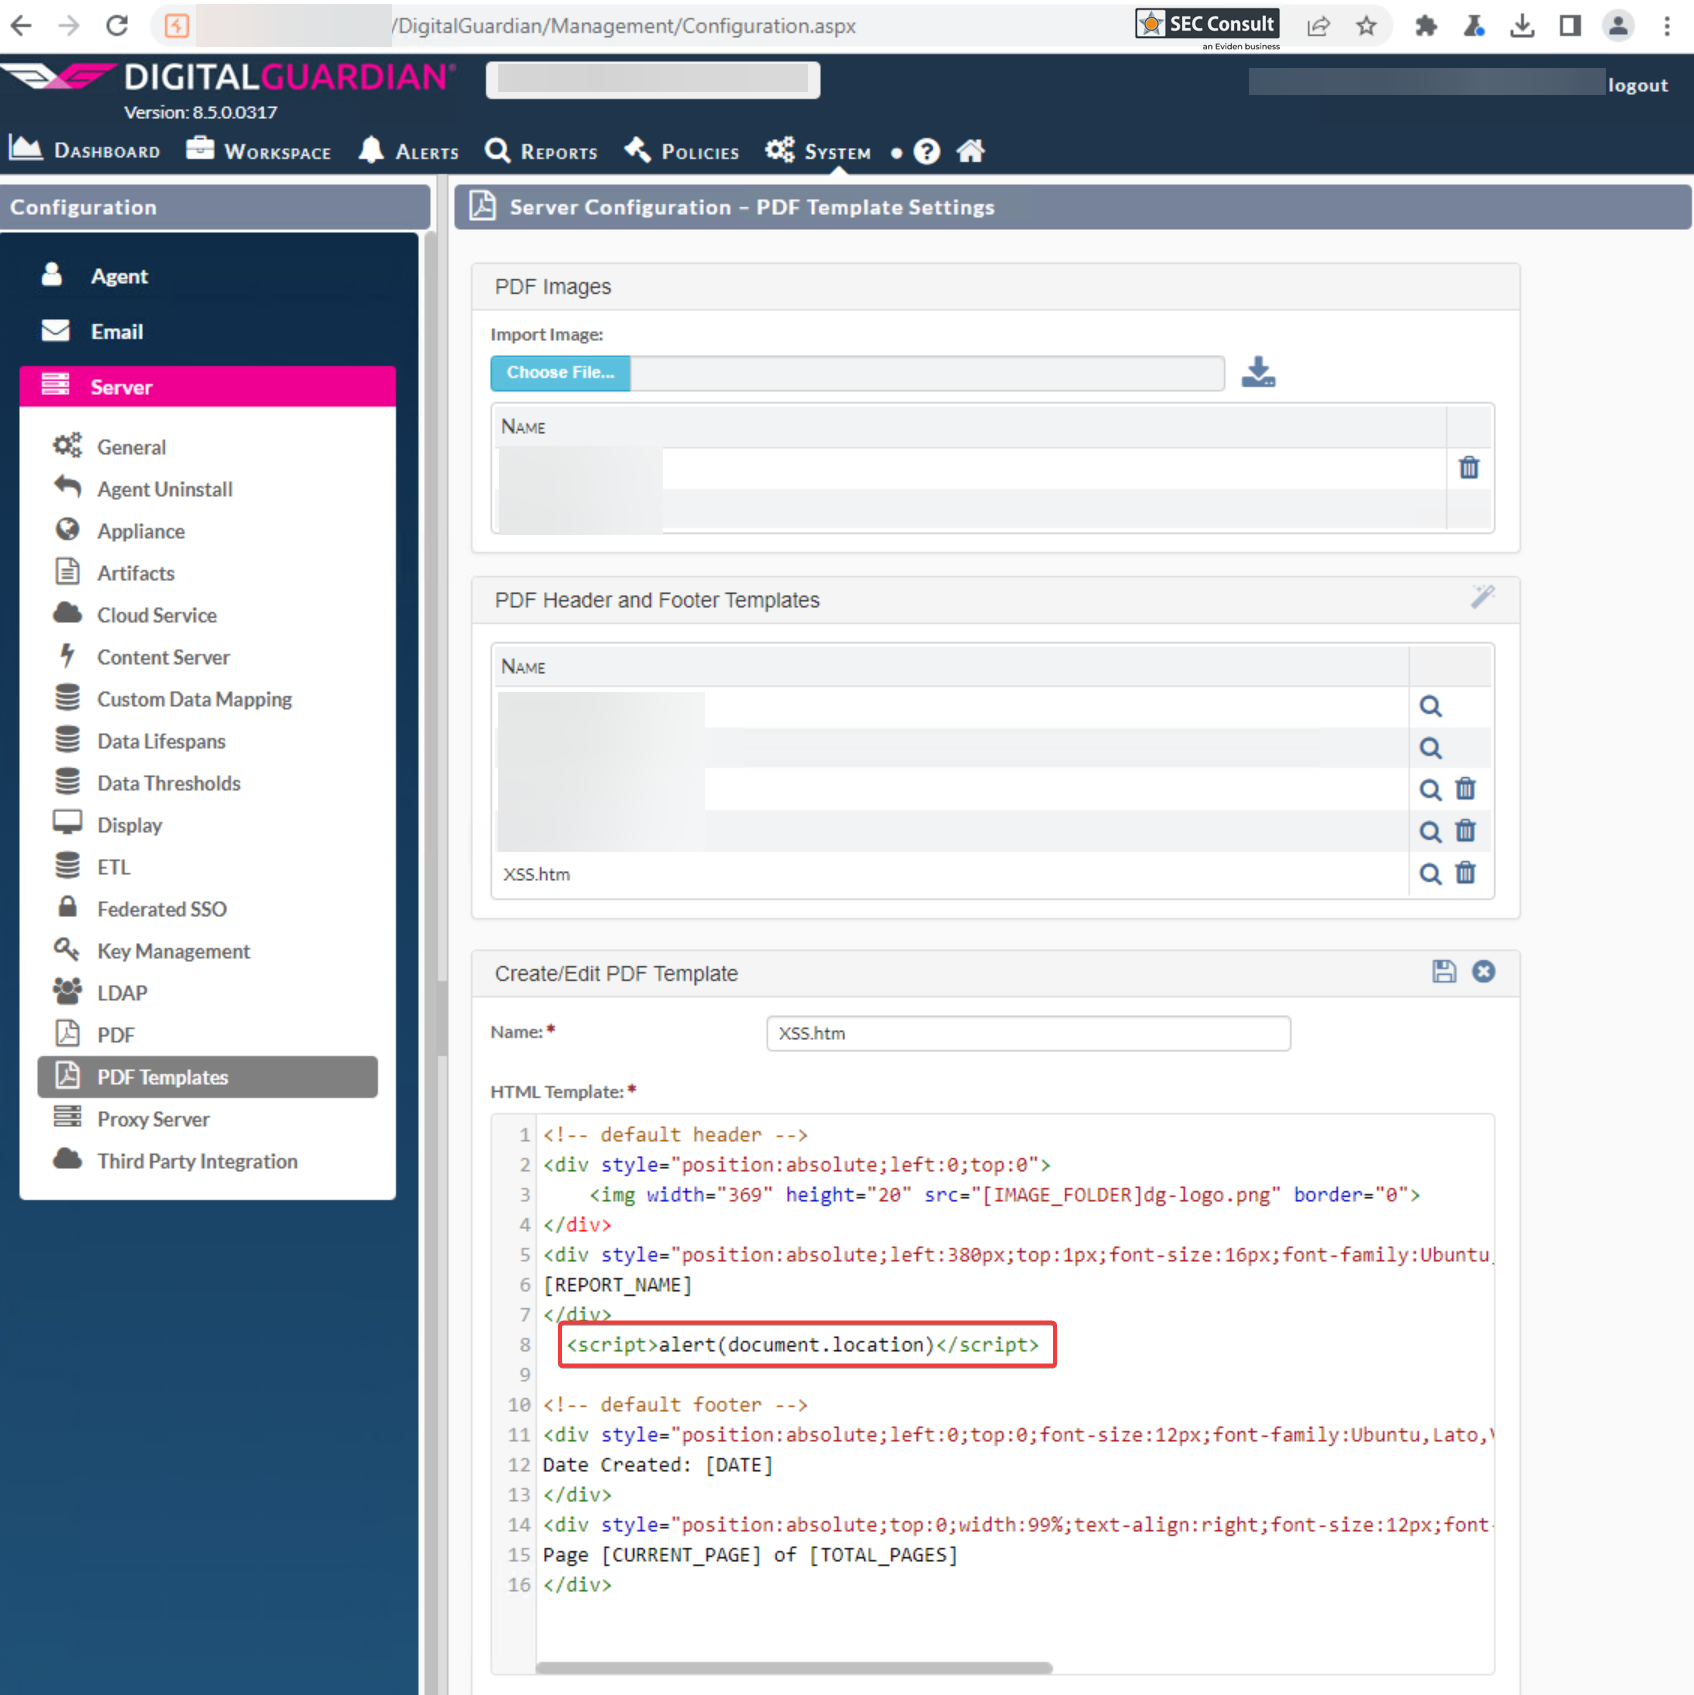Expand the Agent configuration section
Viewport: 1694px width, 1695px height.
click(x=119, y=276)
